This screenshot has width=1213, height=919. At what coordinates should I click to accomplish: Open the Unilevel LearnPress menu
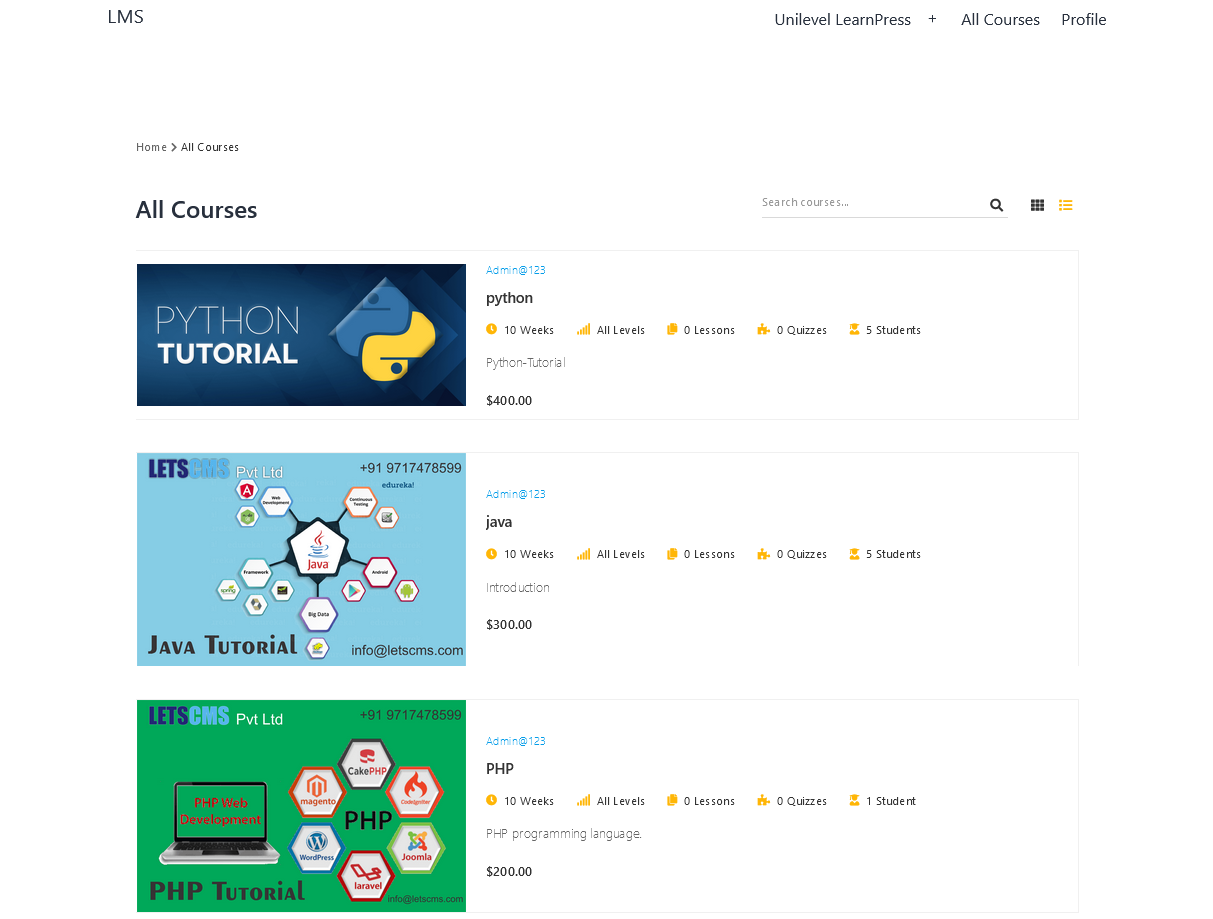842,20
